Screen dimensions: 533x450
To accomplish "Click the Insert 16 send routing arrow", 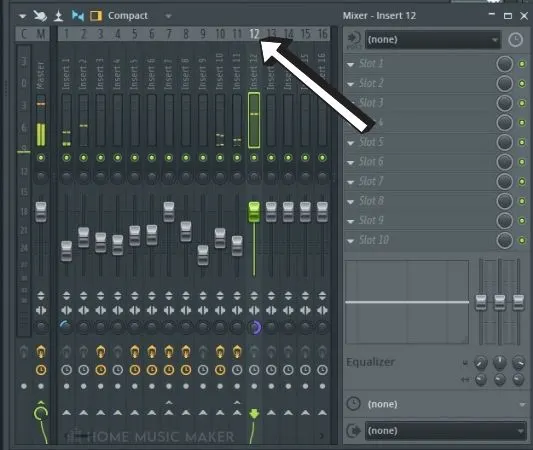I will coord(322,413).
